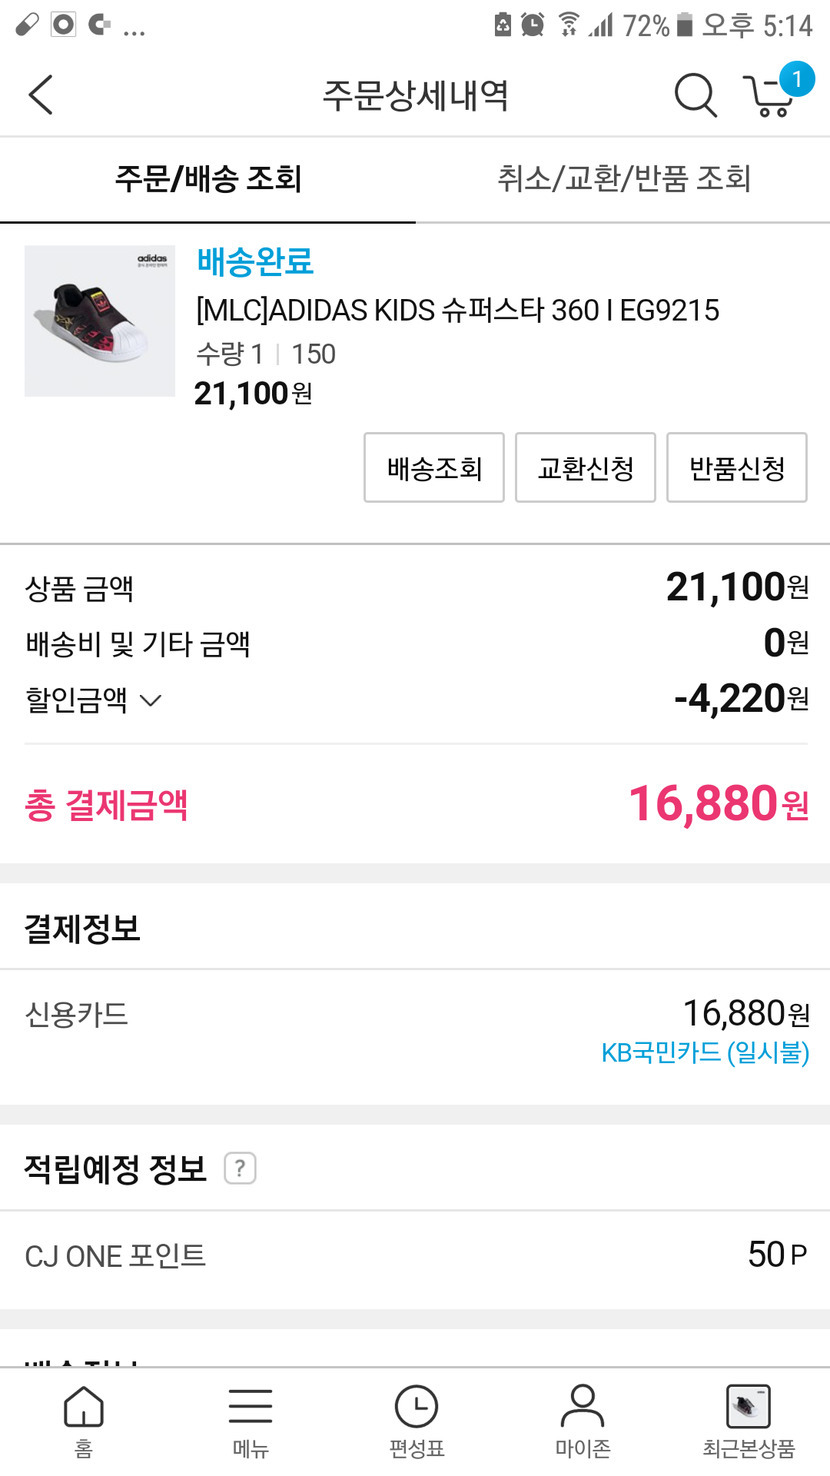Go to Home (홈) in bottom bar
Viewport: 830px width, 1476px height.
coord(83,1418)
